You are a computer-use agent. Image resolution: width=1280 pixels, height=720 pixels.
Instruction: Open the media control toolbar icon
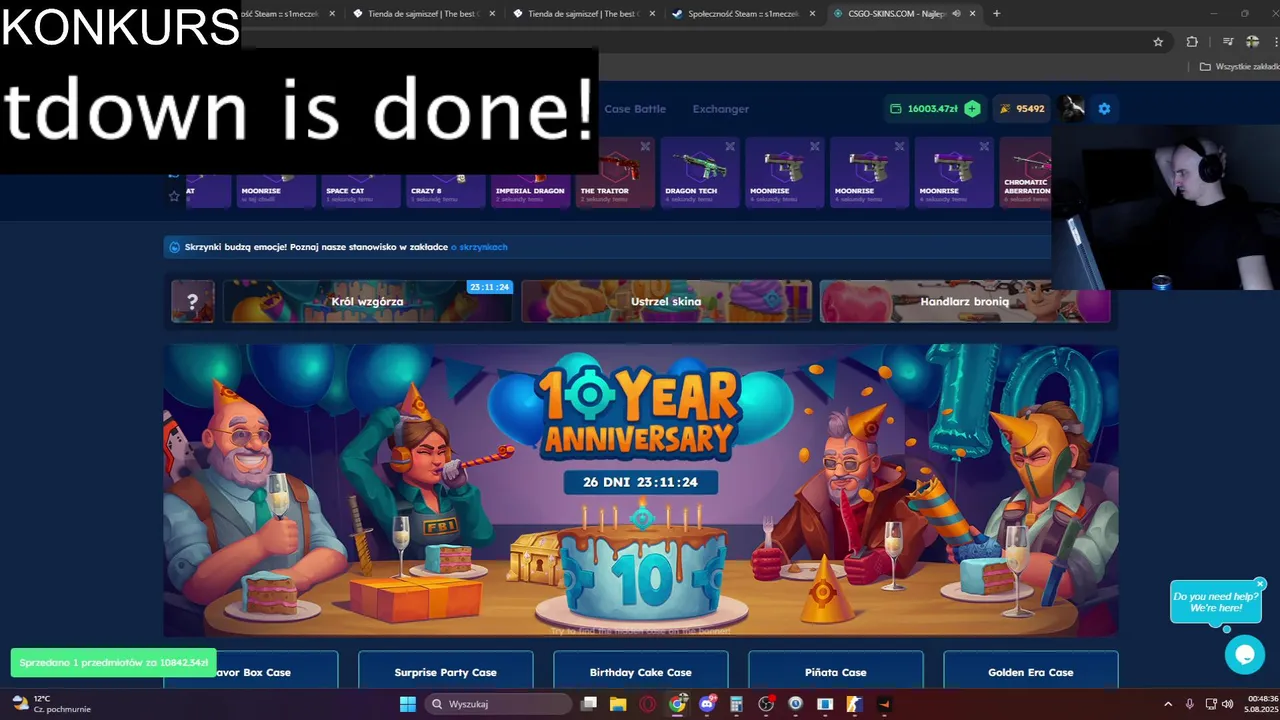(1228, 42)
